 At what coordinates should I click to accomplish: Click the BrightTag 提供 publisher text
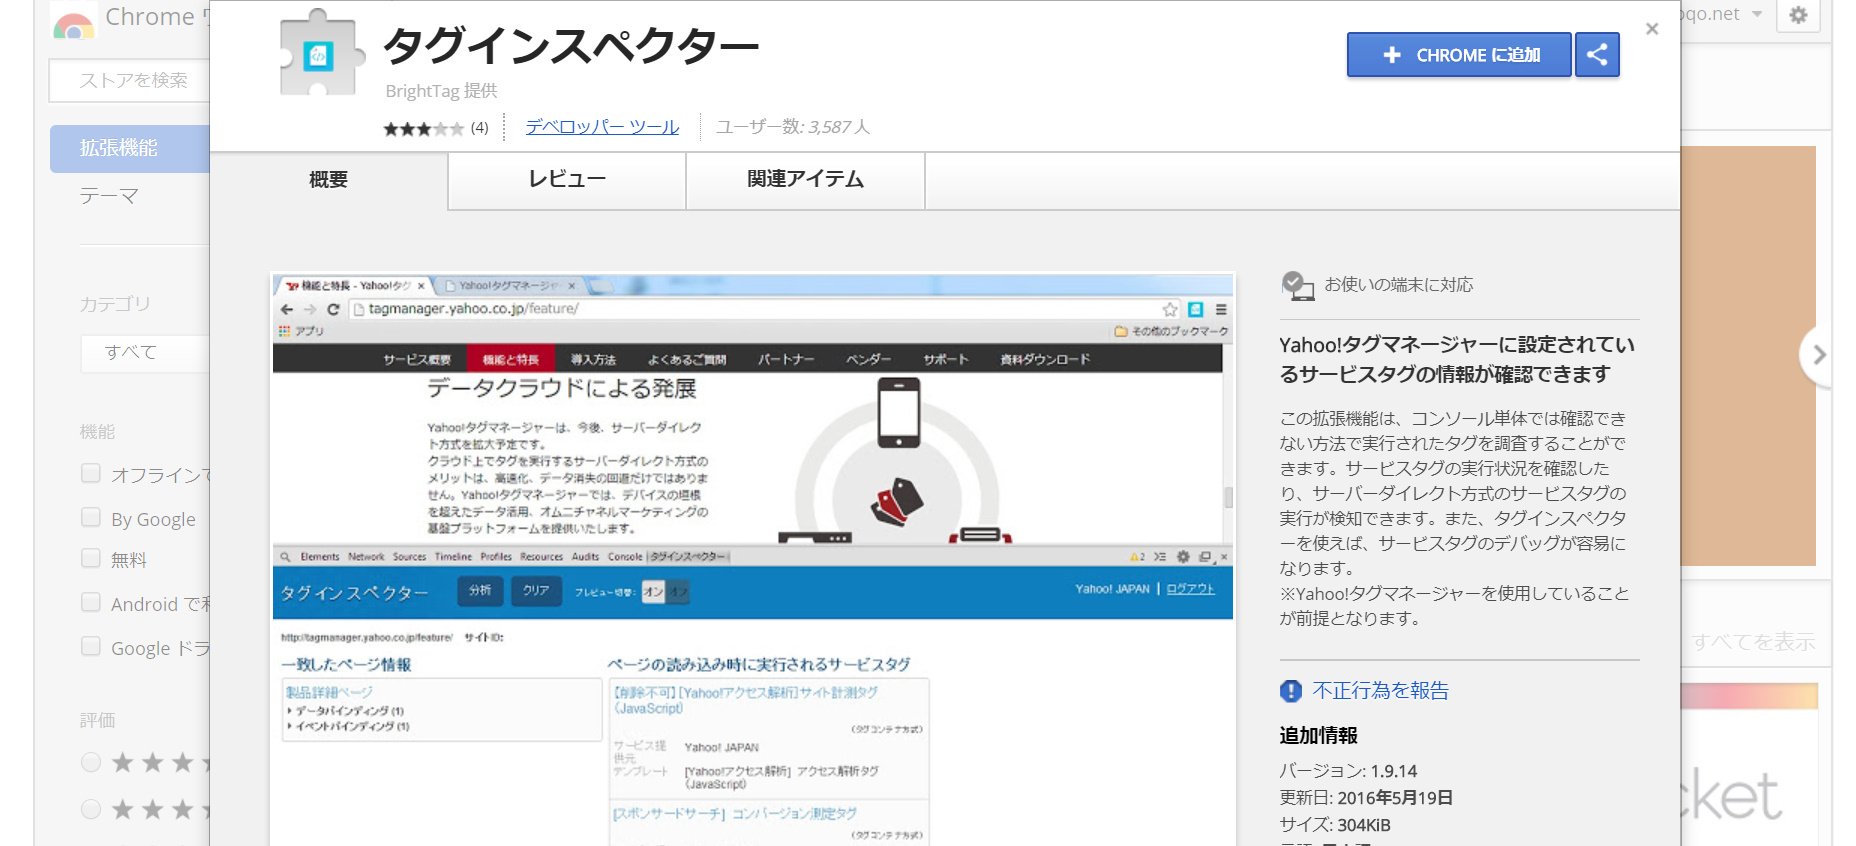pos(441,91)
